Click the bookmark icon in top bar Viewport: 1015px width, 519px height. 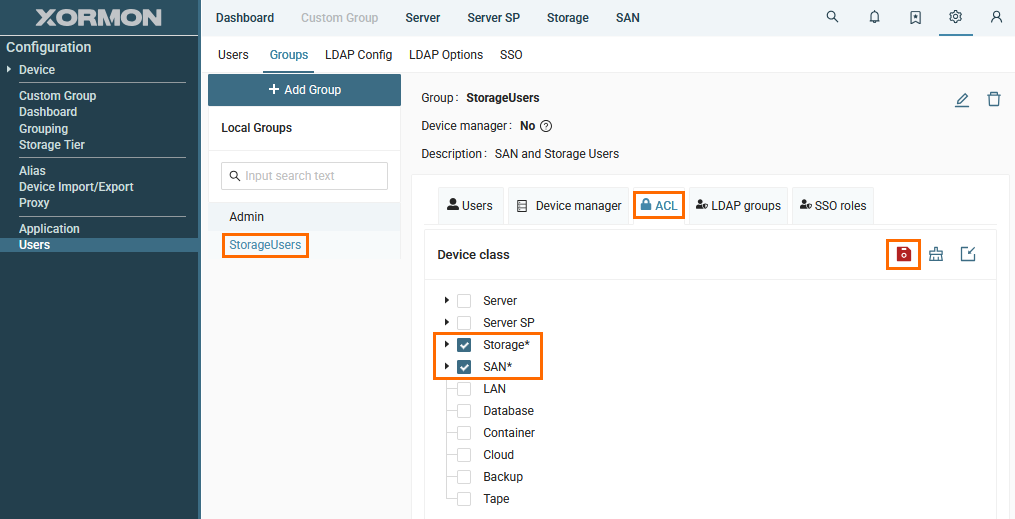(915, 17)
